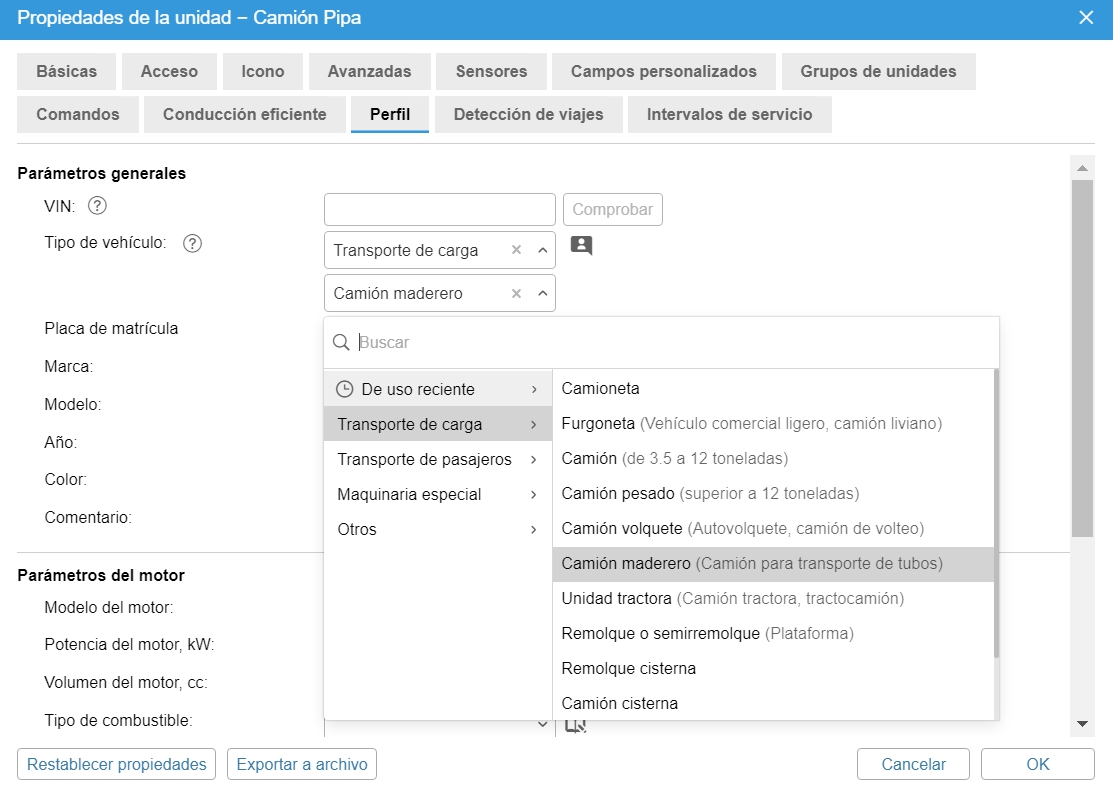Image resolution: width=1113 pixels, height=787 pixels.
Task: Click the search magnifier icon
Action: (x=341, y=342)
